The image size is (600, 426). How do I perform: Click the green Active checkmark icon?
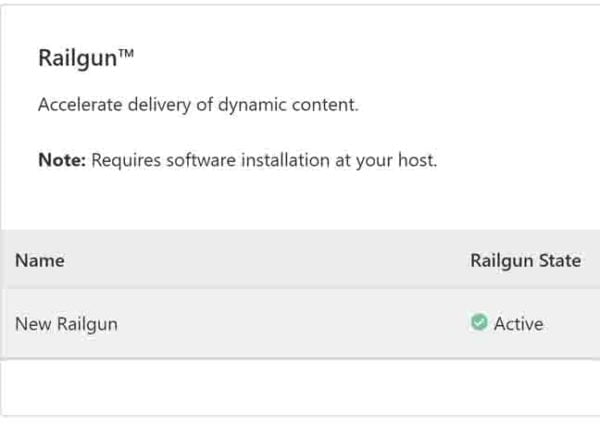tap(479, 322)
